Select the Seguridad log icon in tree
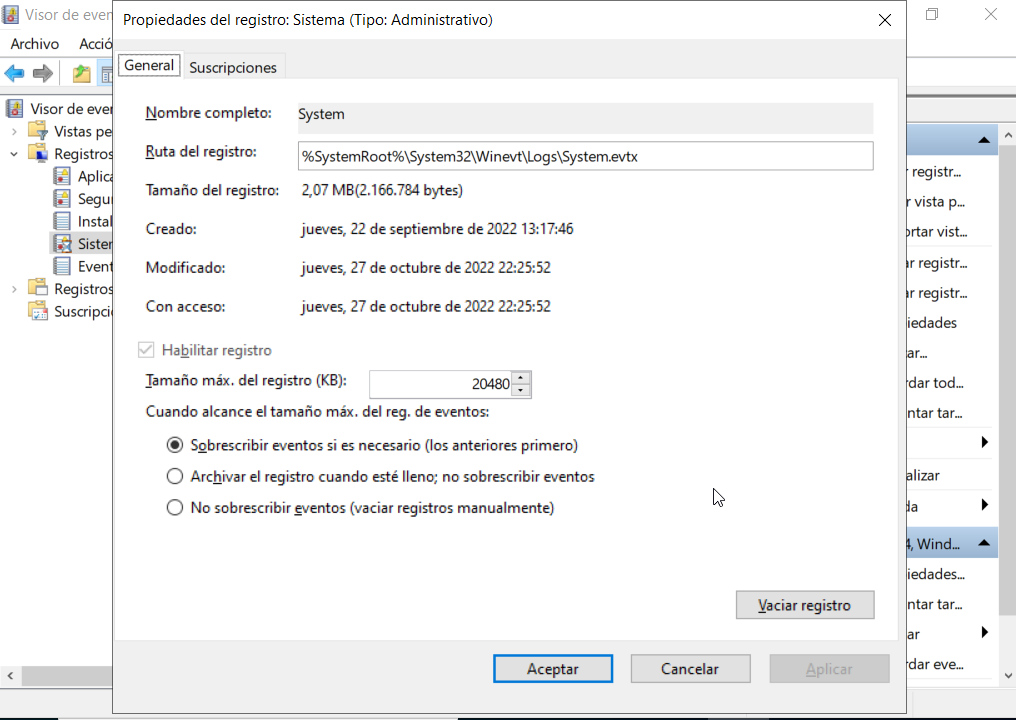Viewport: 1016px width, 720px height. click(x=63, y=199)
